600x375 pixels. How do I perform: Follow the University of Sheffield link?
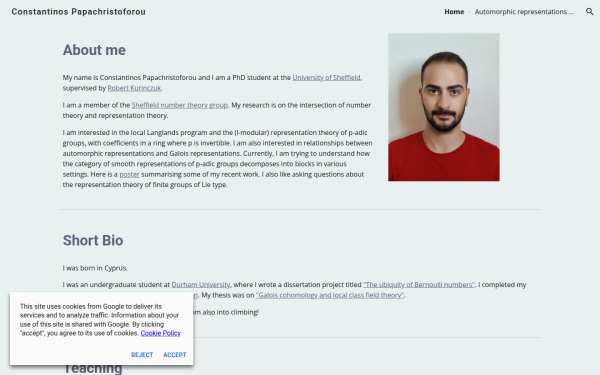326,77
